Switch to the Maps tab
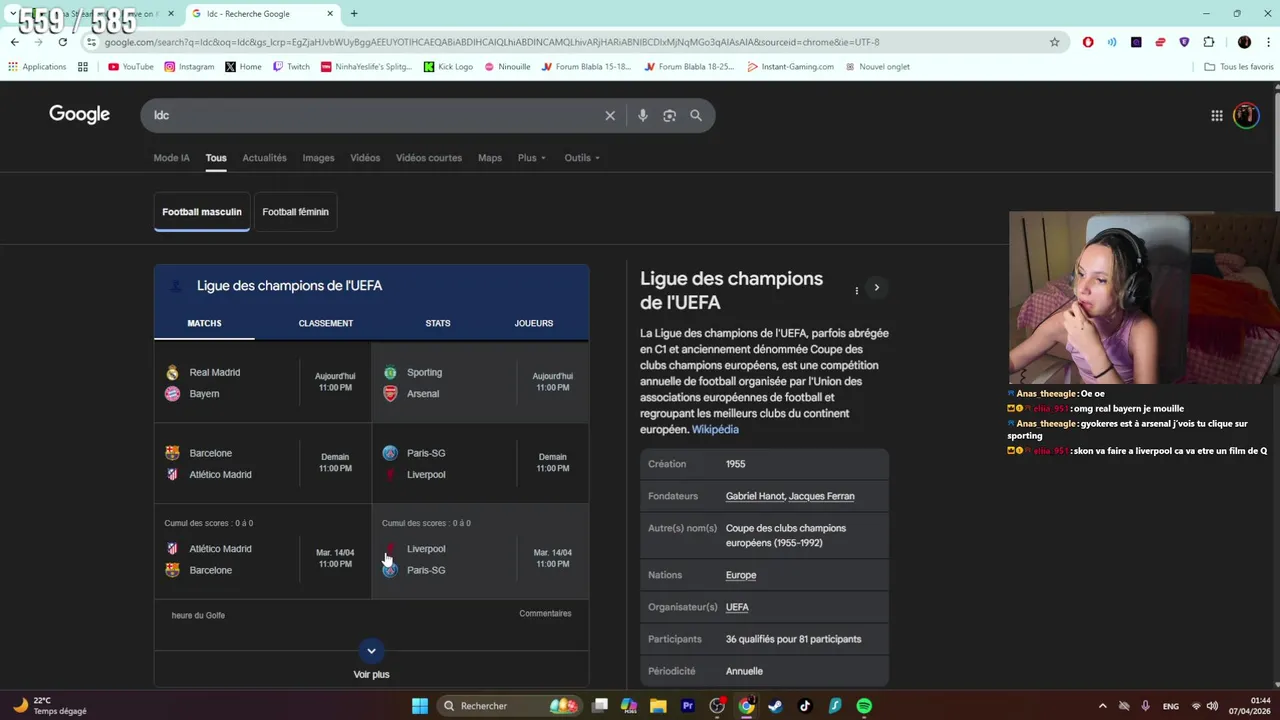Screen dimensions: 1280x720 pos(490,158)
